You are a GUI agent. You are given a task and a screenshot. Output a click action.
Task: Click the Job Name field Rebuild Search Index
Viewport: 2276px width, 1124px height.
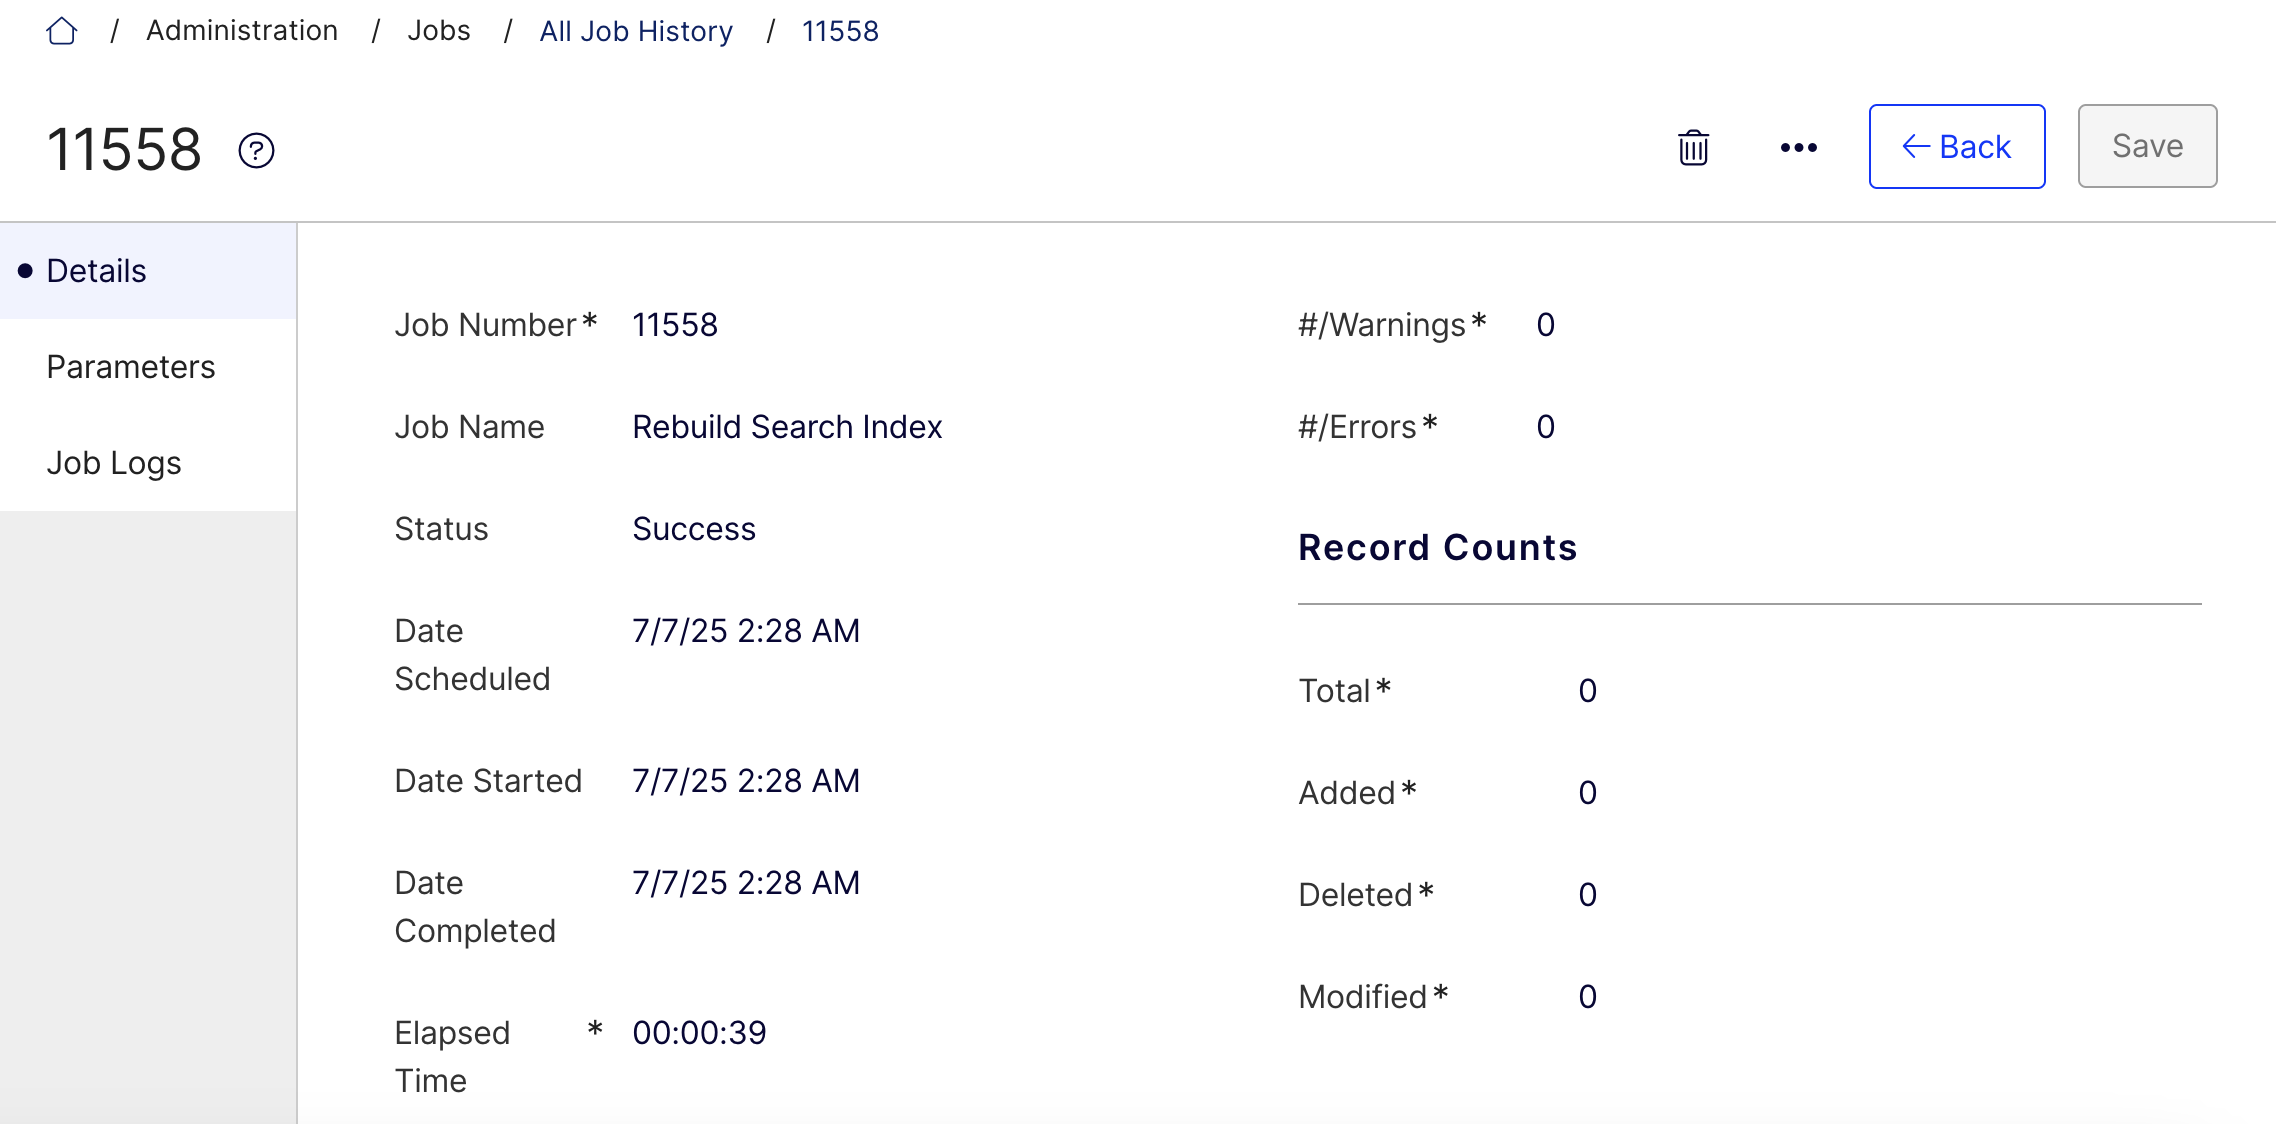(786, 426)
